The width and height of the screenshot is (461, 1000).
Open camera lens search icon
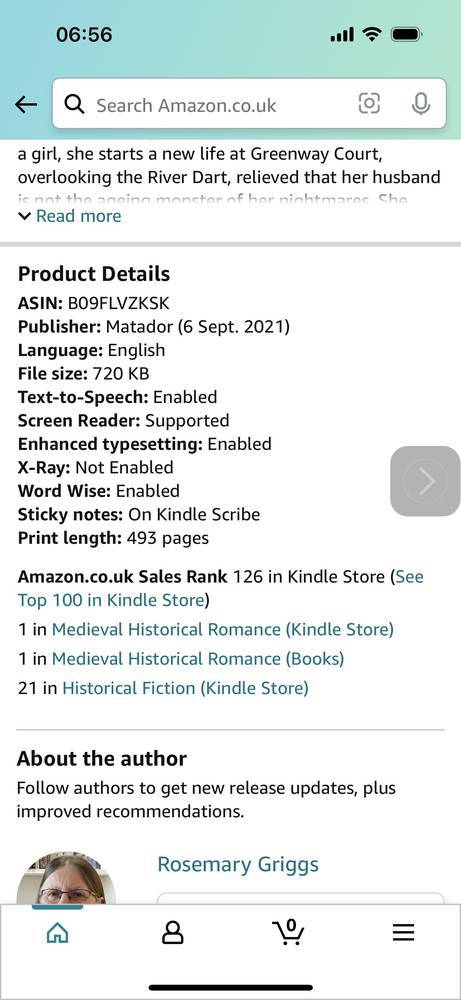click(369, 103)
